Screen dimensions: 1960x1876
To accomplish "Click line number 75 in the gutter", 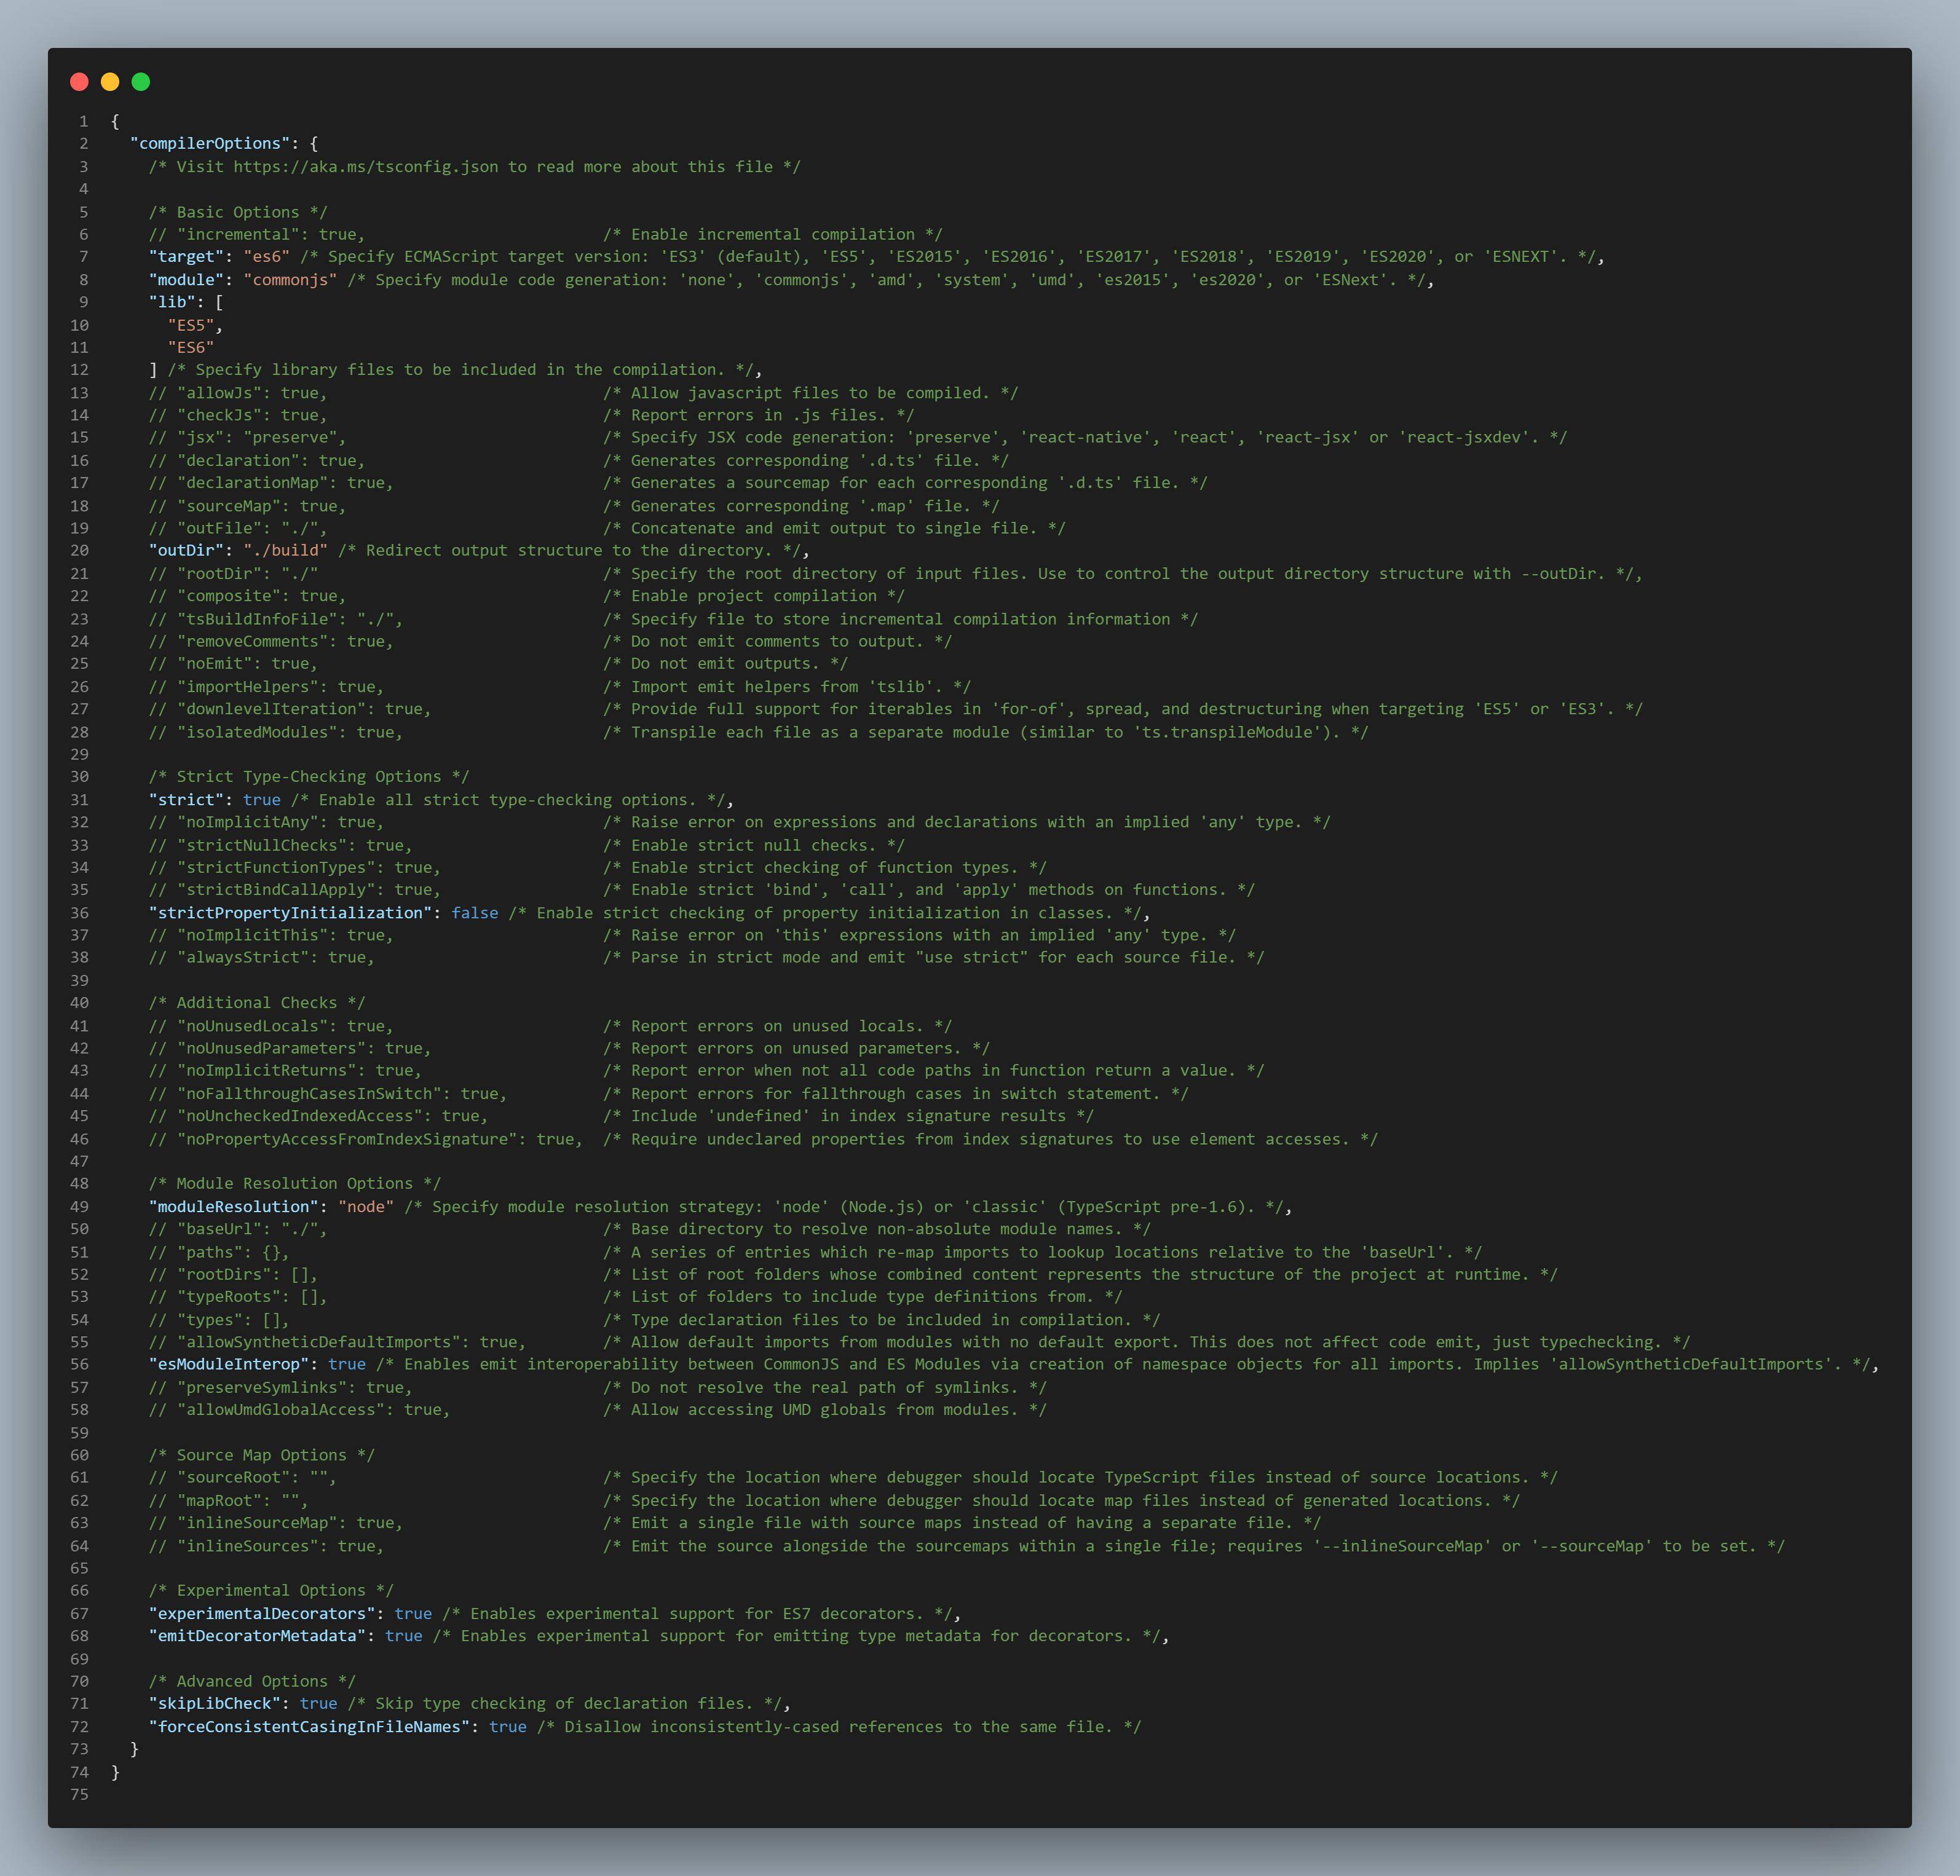I will coord(80,1795).
